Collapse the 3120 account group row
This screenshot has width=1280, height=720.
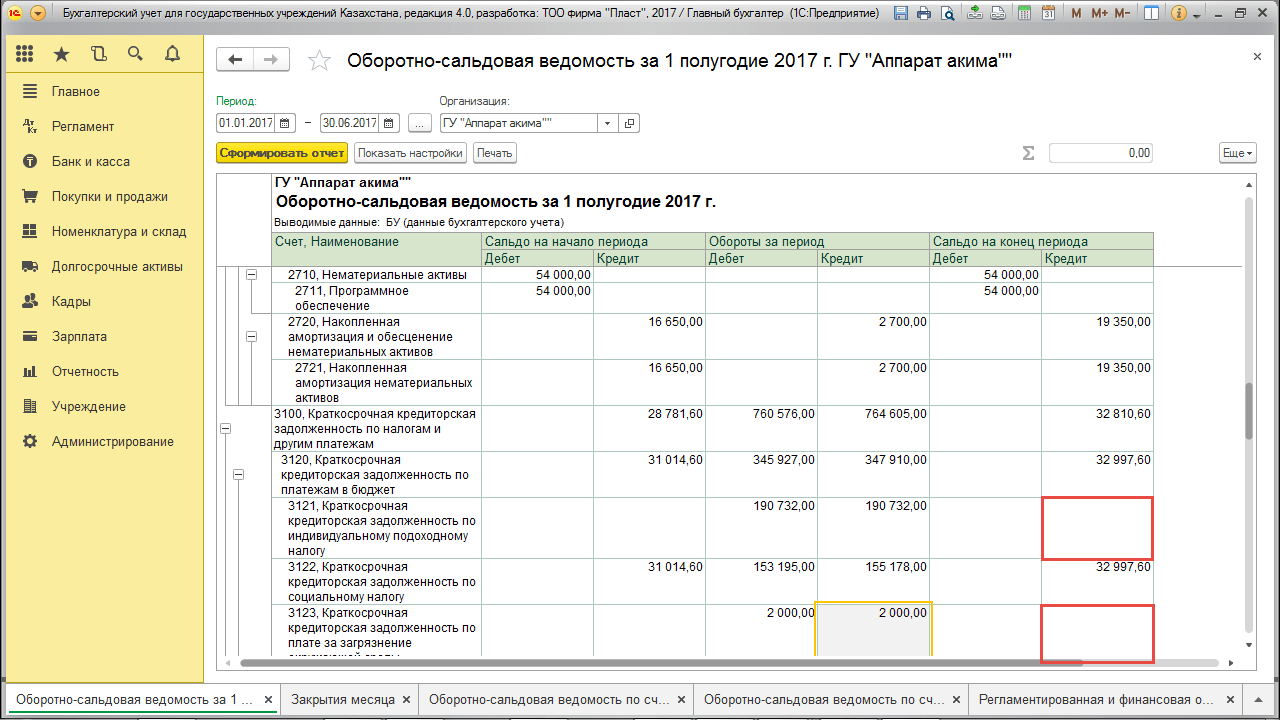239,473
